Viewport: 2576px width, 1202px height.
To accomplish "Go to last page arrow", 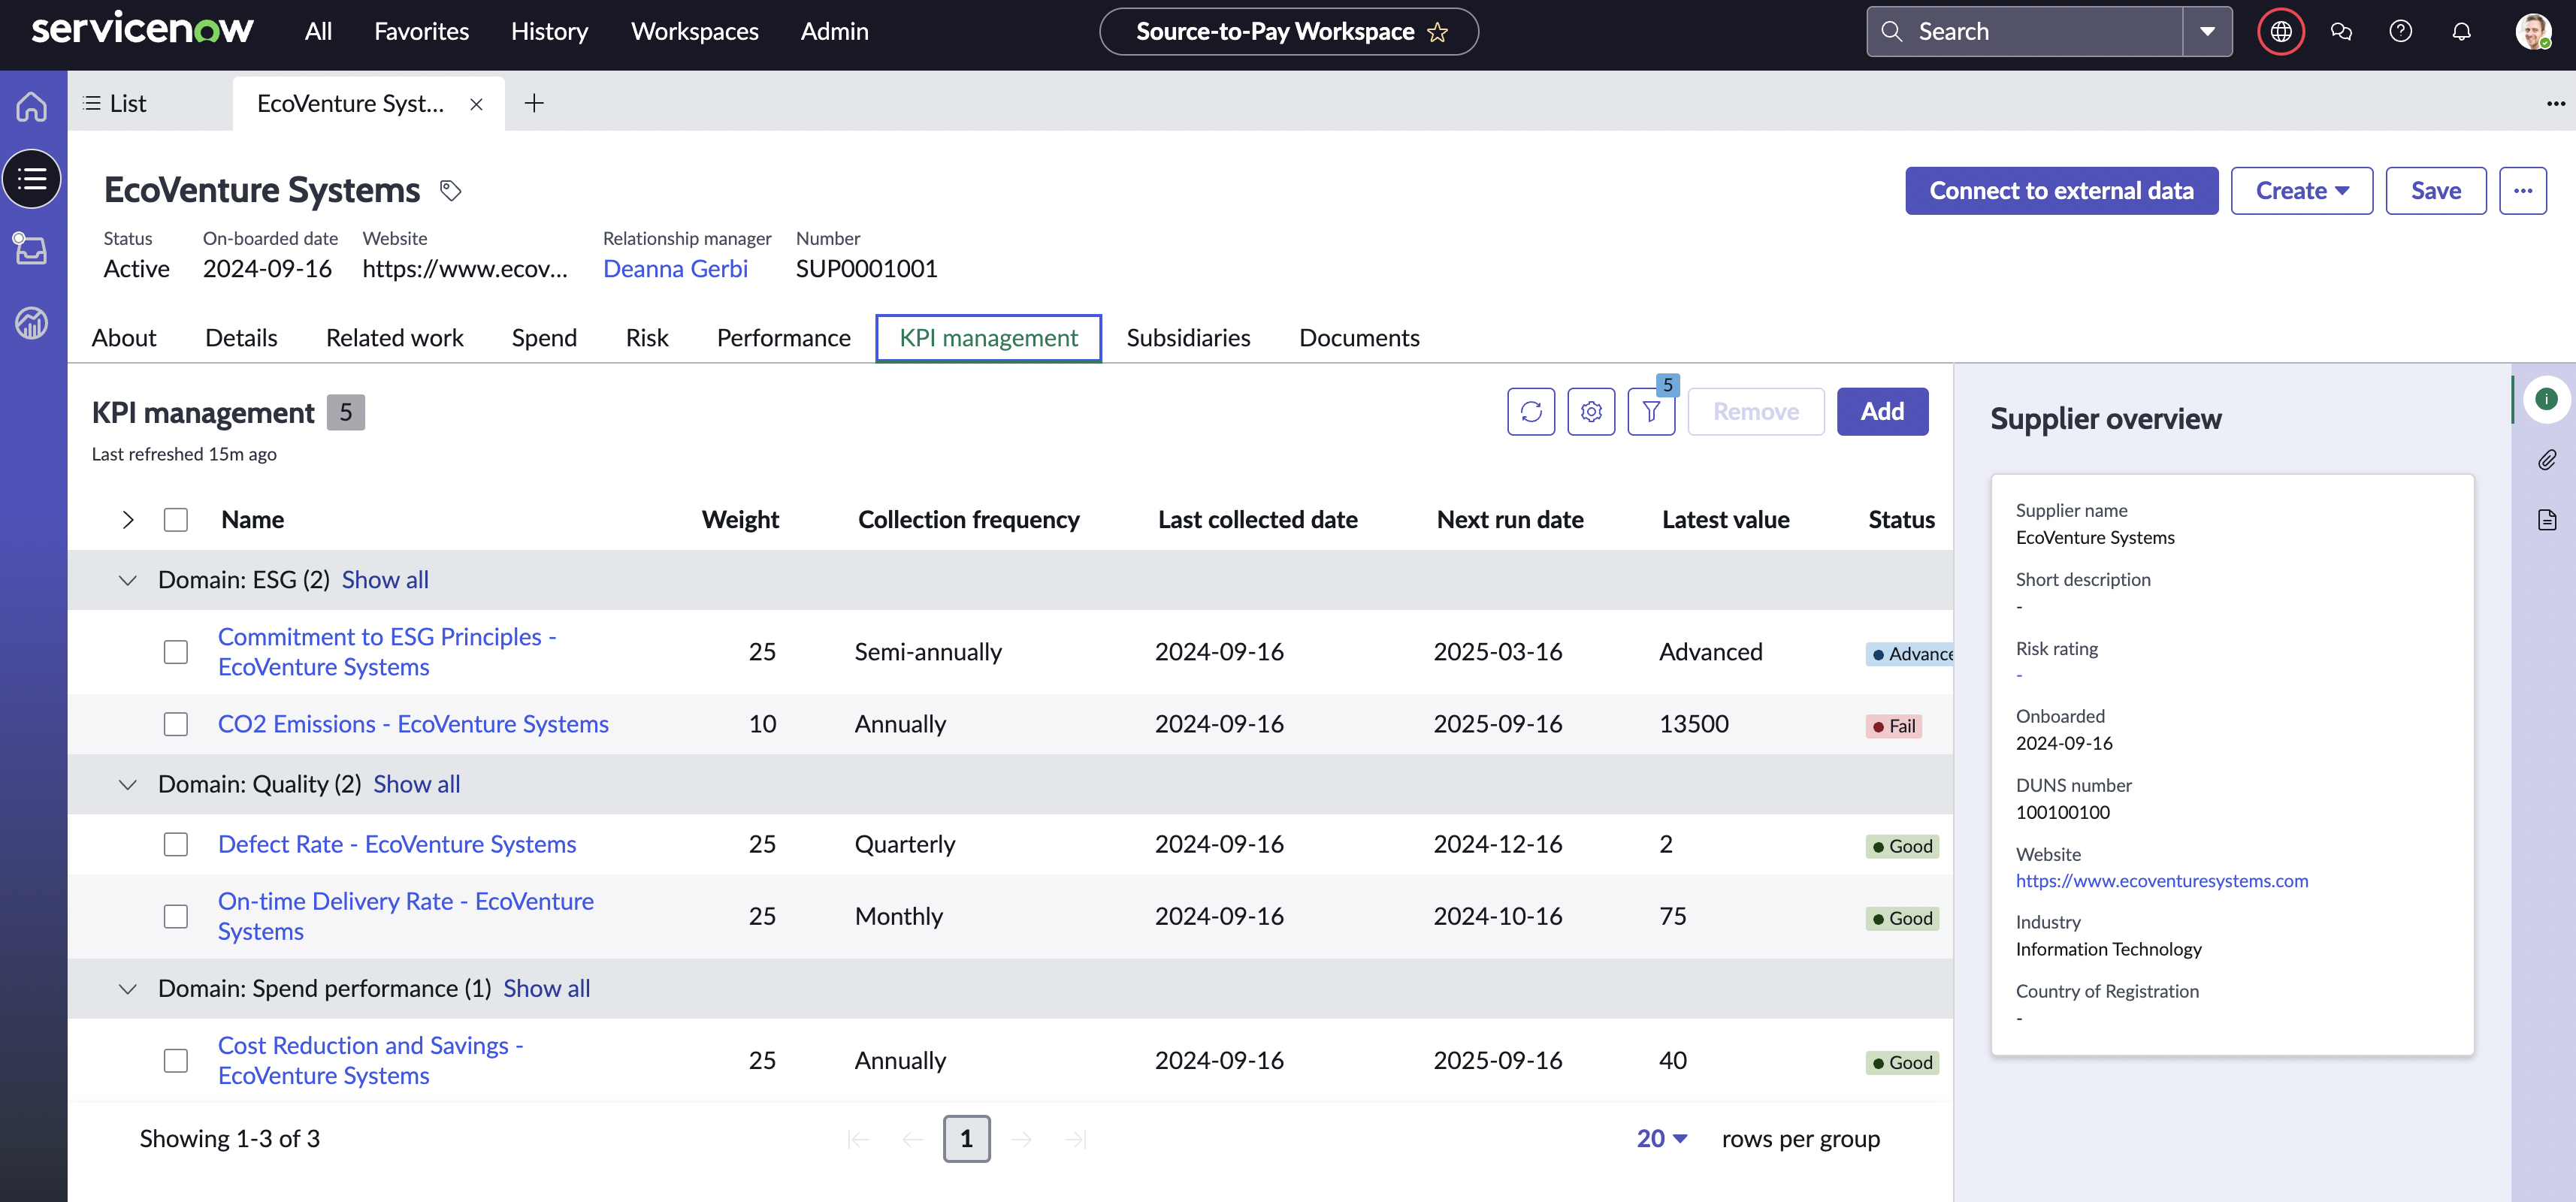I will pyautogui.click(x=1076, y=1139).
